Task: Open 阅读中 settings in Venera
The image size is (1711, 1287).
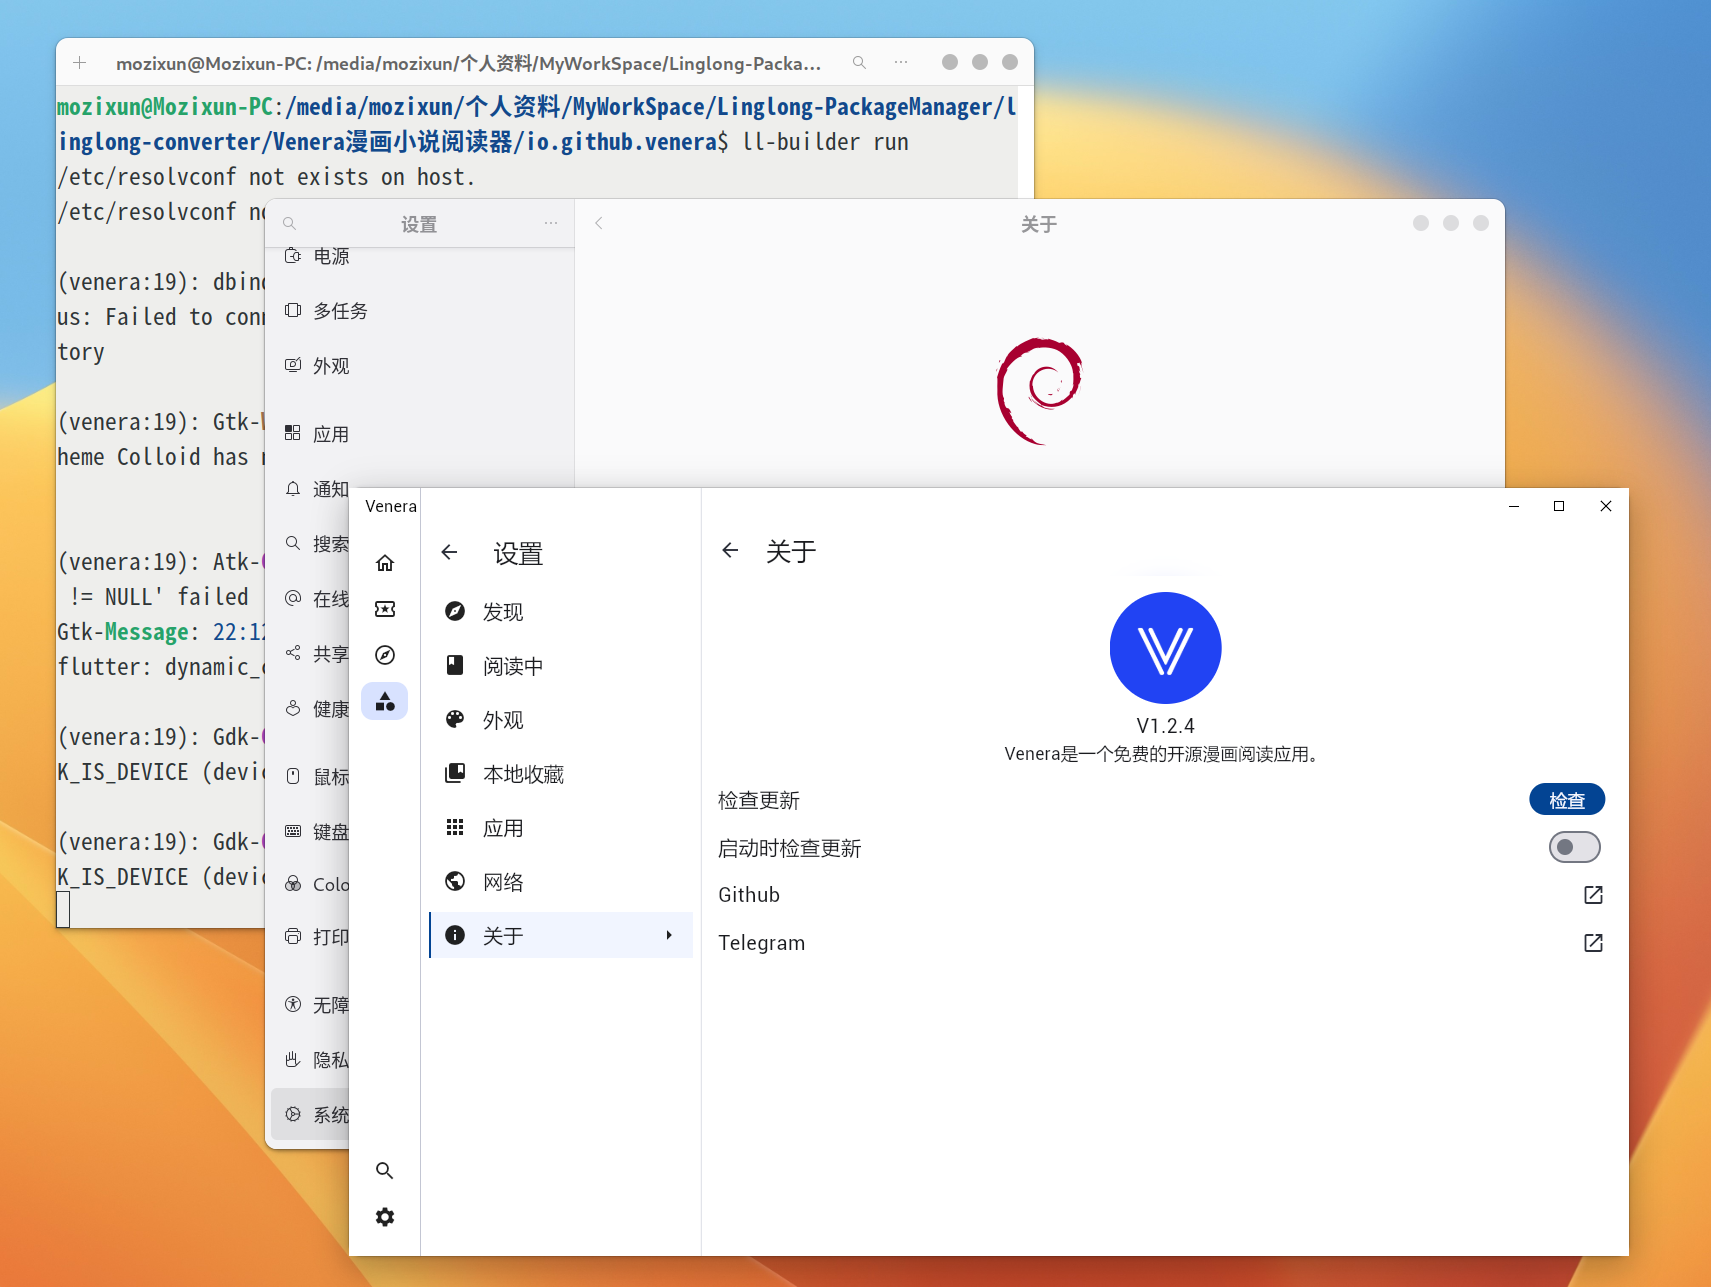Action: 561,666
